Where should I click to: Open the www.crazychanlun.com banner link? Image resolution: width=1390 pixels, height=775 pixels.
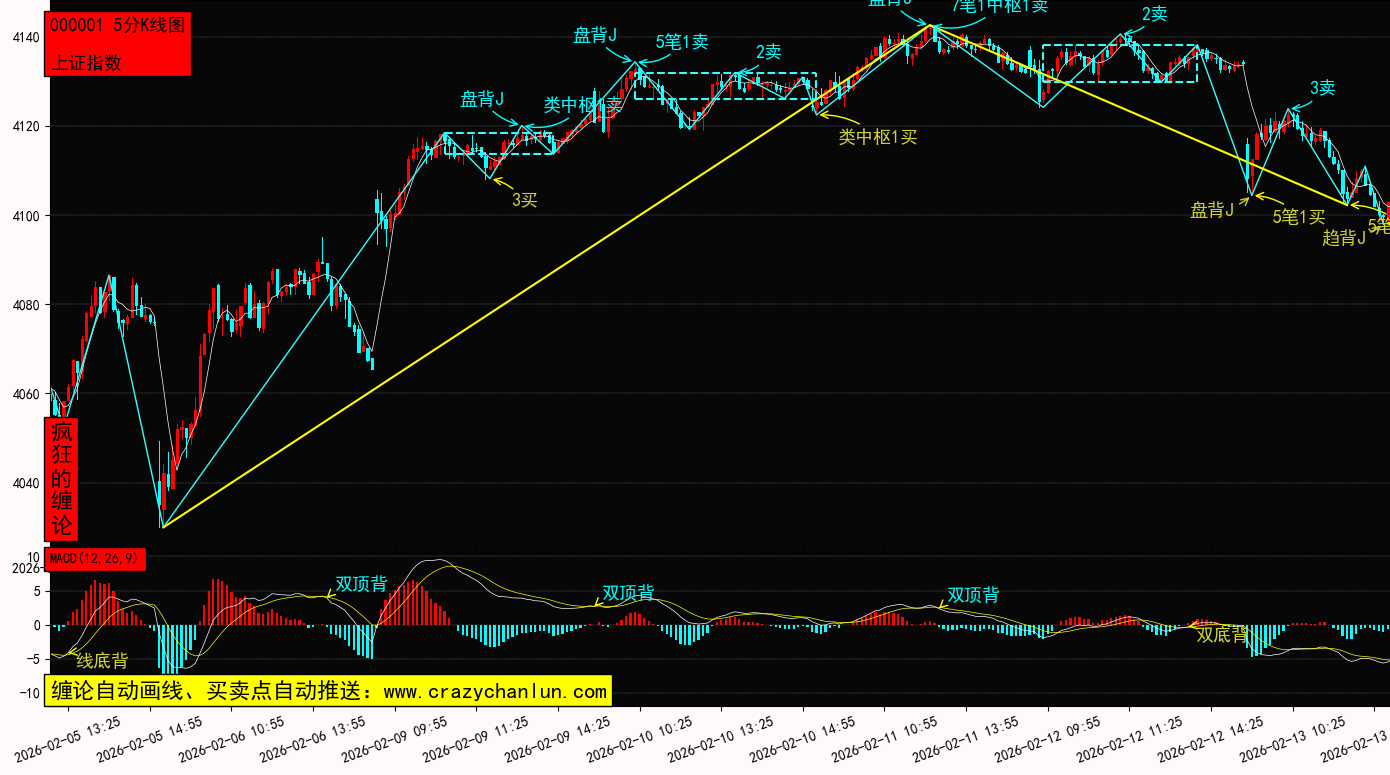click(x=328, y=691)
